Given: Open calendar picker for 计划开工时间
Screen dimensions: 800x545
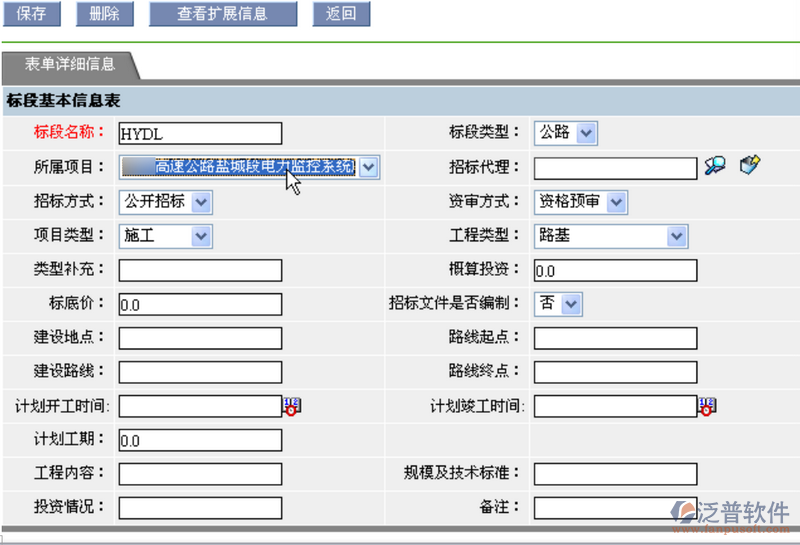Looking at the screenshot, I should (292, 407).
